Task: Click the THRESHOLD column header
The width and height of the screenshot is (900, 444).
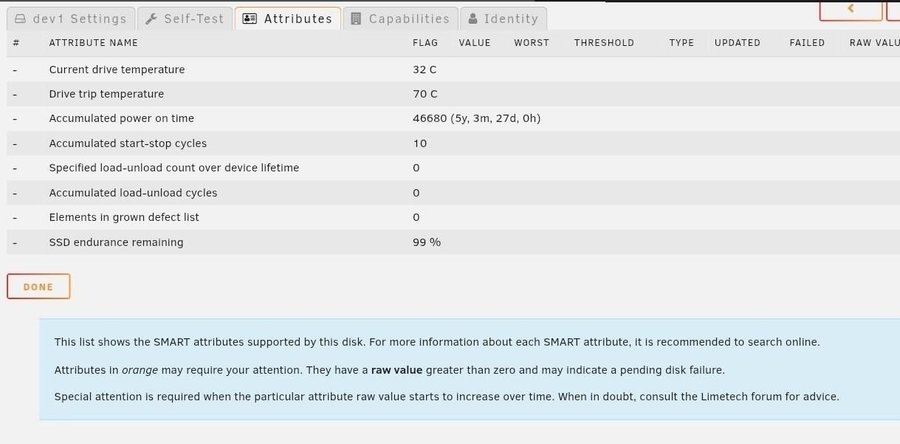Action: pos(604,43)
